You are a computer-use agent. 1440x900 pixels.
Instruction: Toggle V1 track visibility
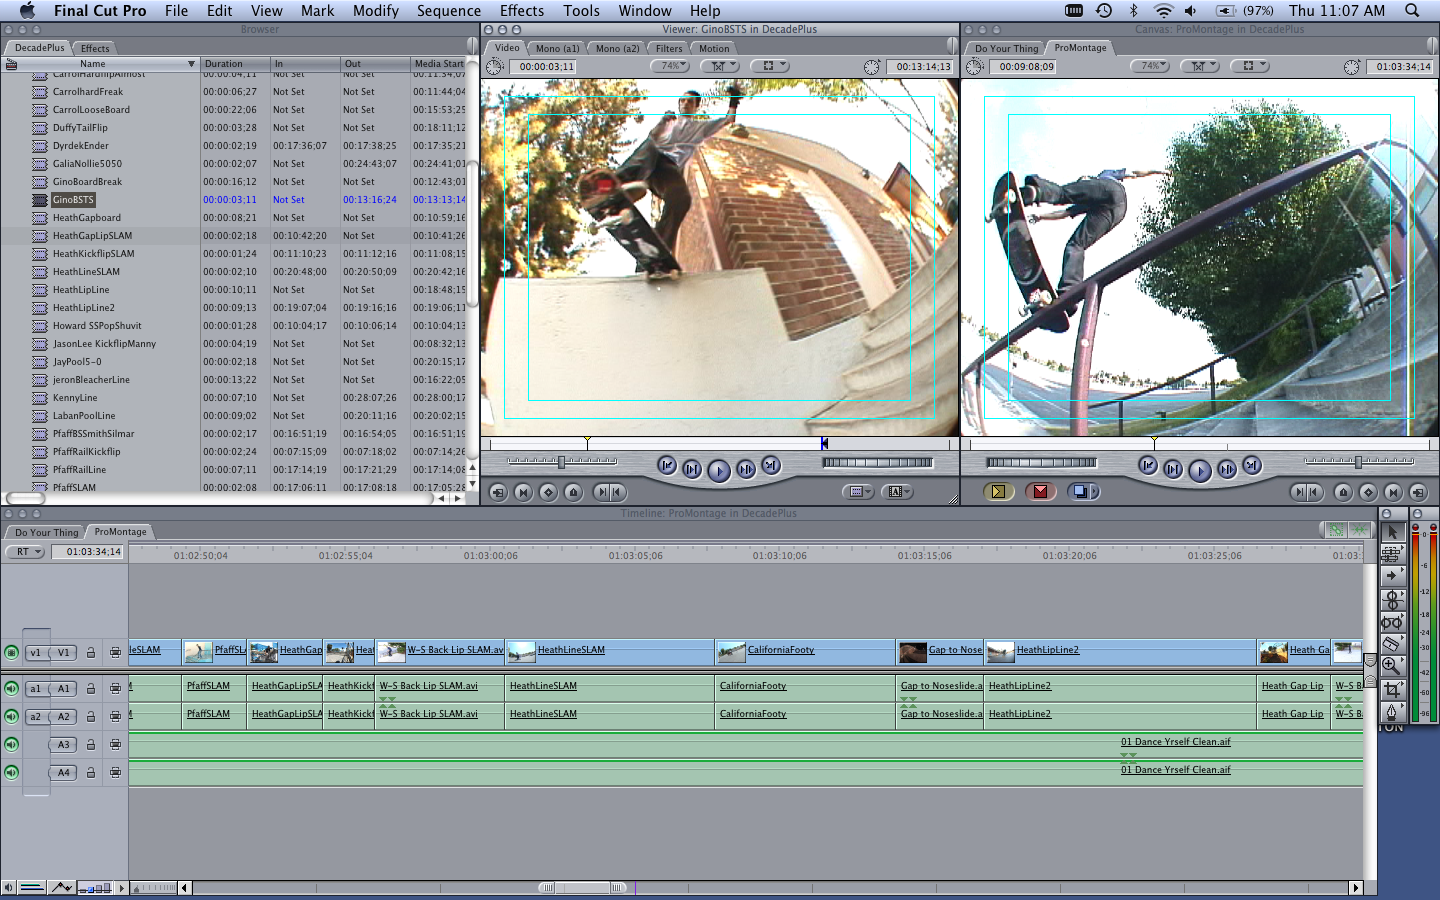pos(12,652)
